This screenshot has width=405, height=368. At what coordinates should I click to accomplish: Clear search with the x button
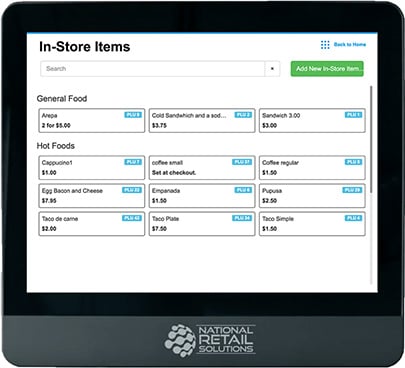click(272, 69)
